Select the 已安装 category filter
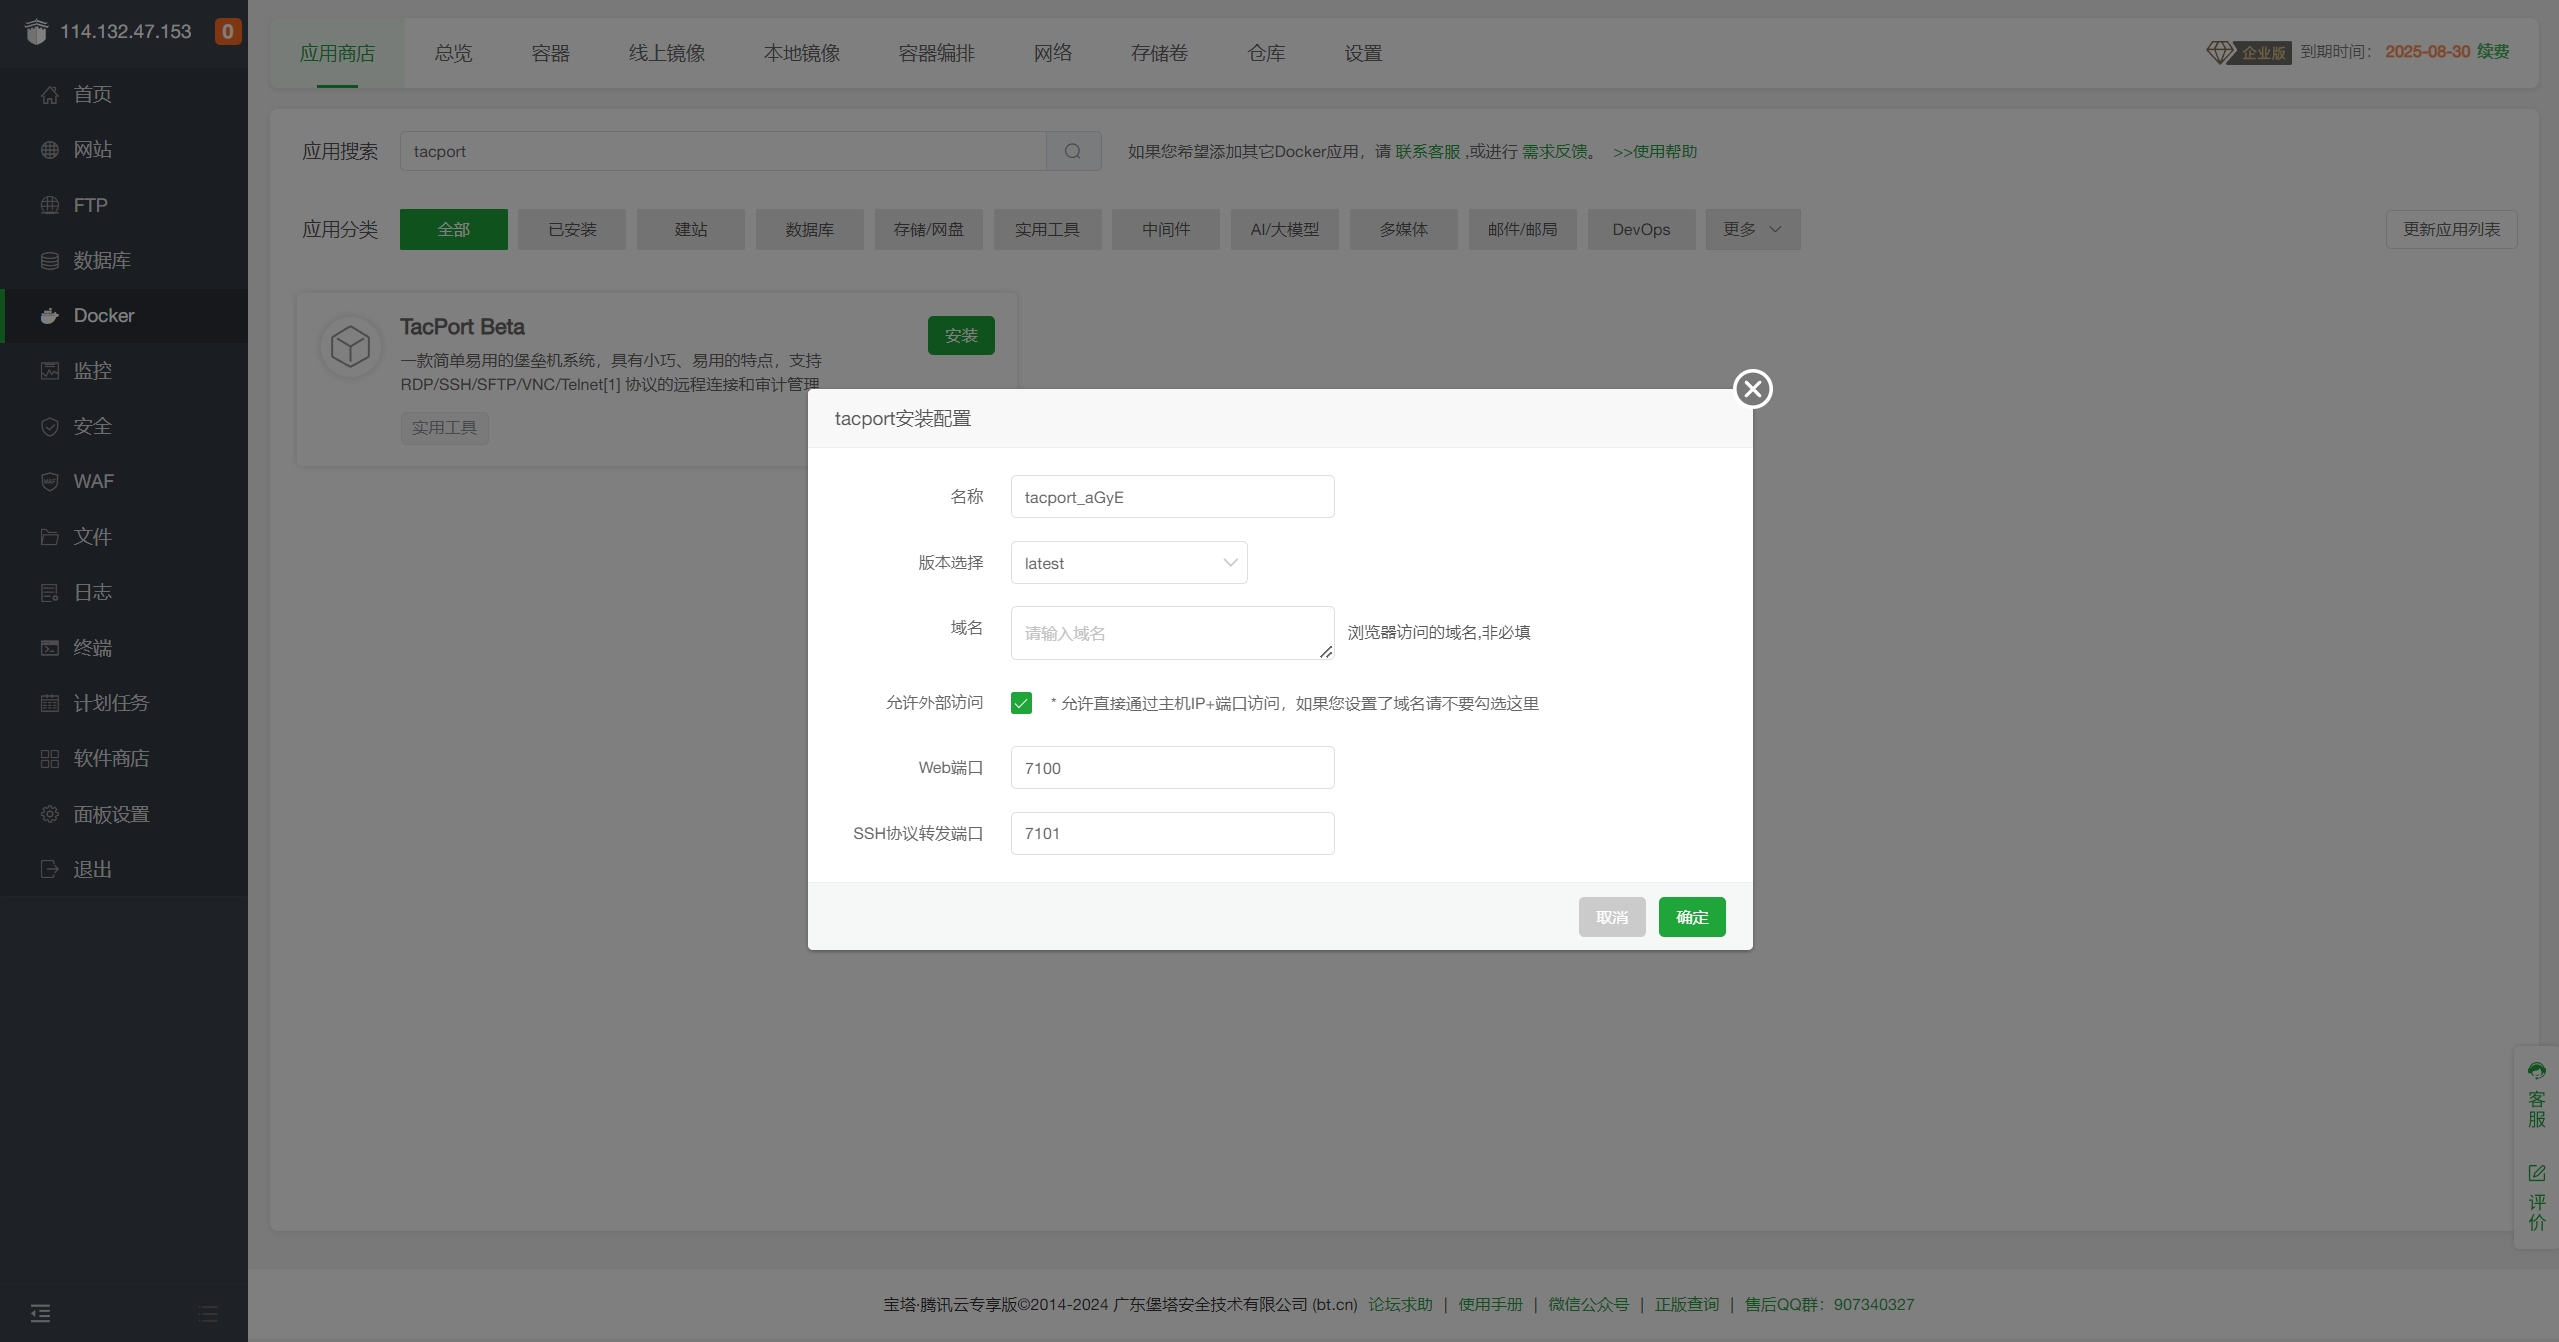This screenshot has height=1342, width=2559. (572, 229)
